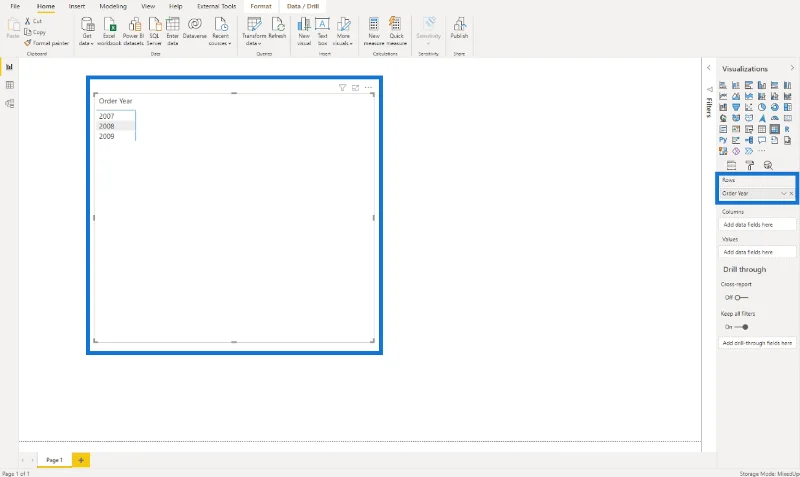Open the Analytics magnifier pane
This screenshot has width=800, height=477.
tap(768, 165)
